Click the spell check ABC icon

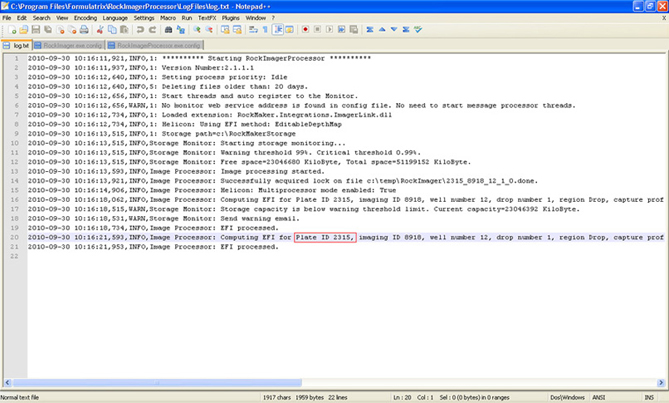(x=418, y=29)
